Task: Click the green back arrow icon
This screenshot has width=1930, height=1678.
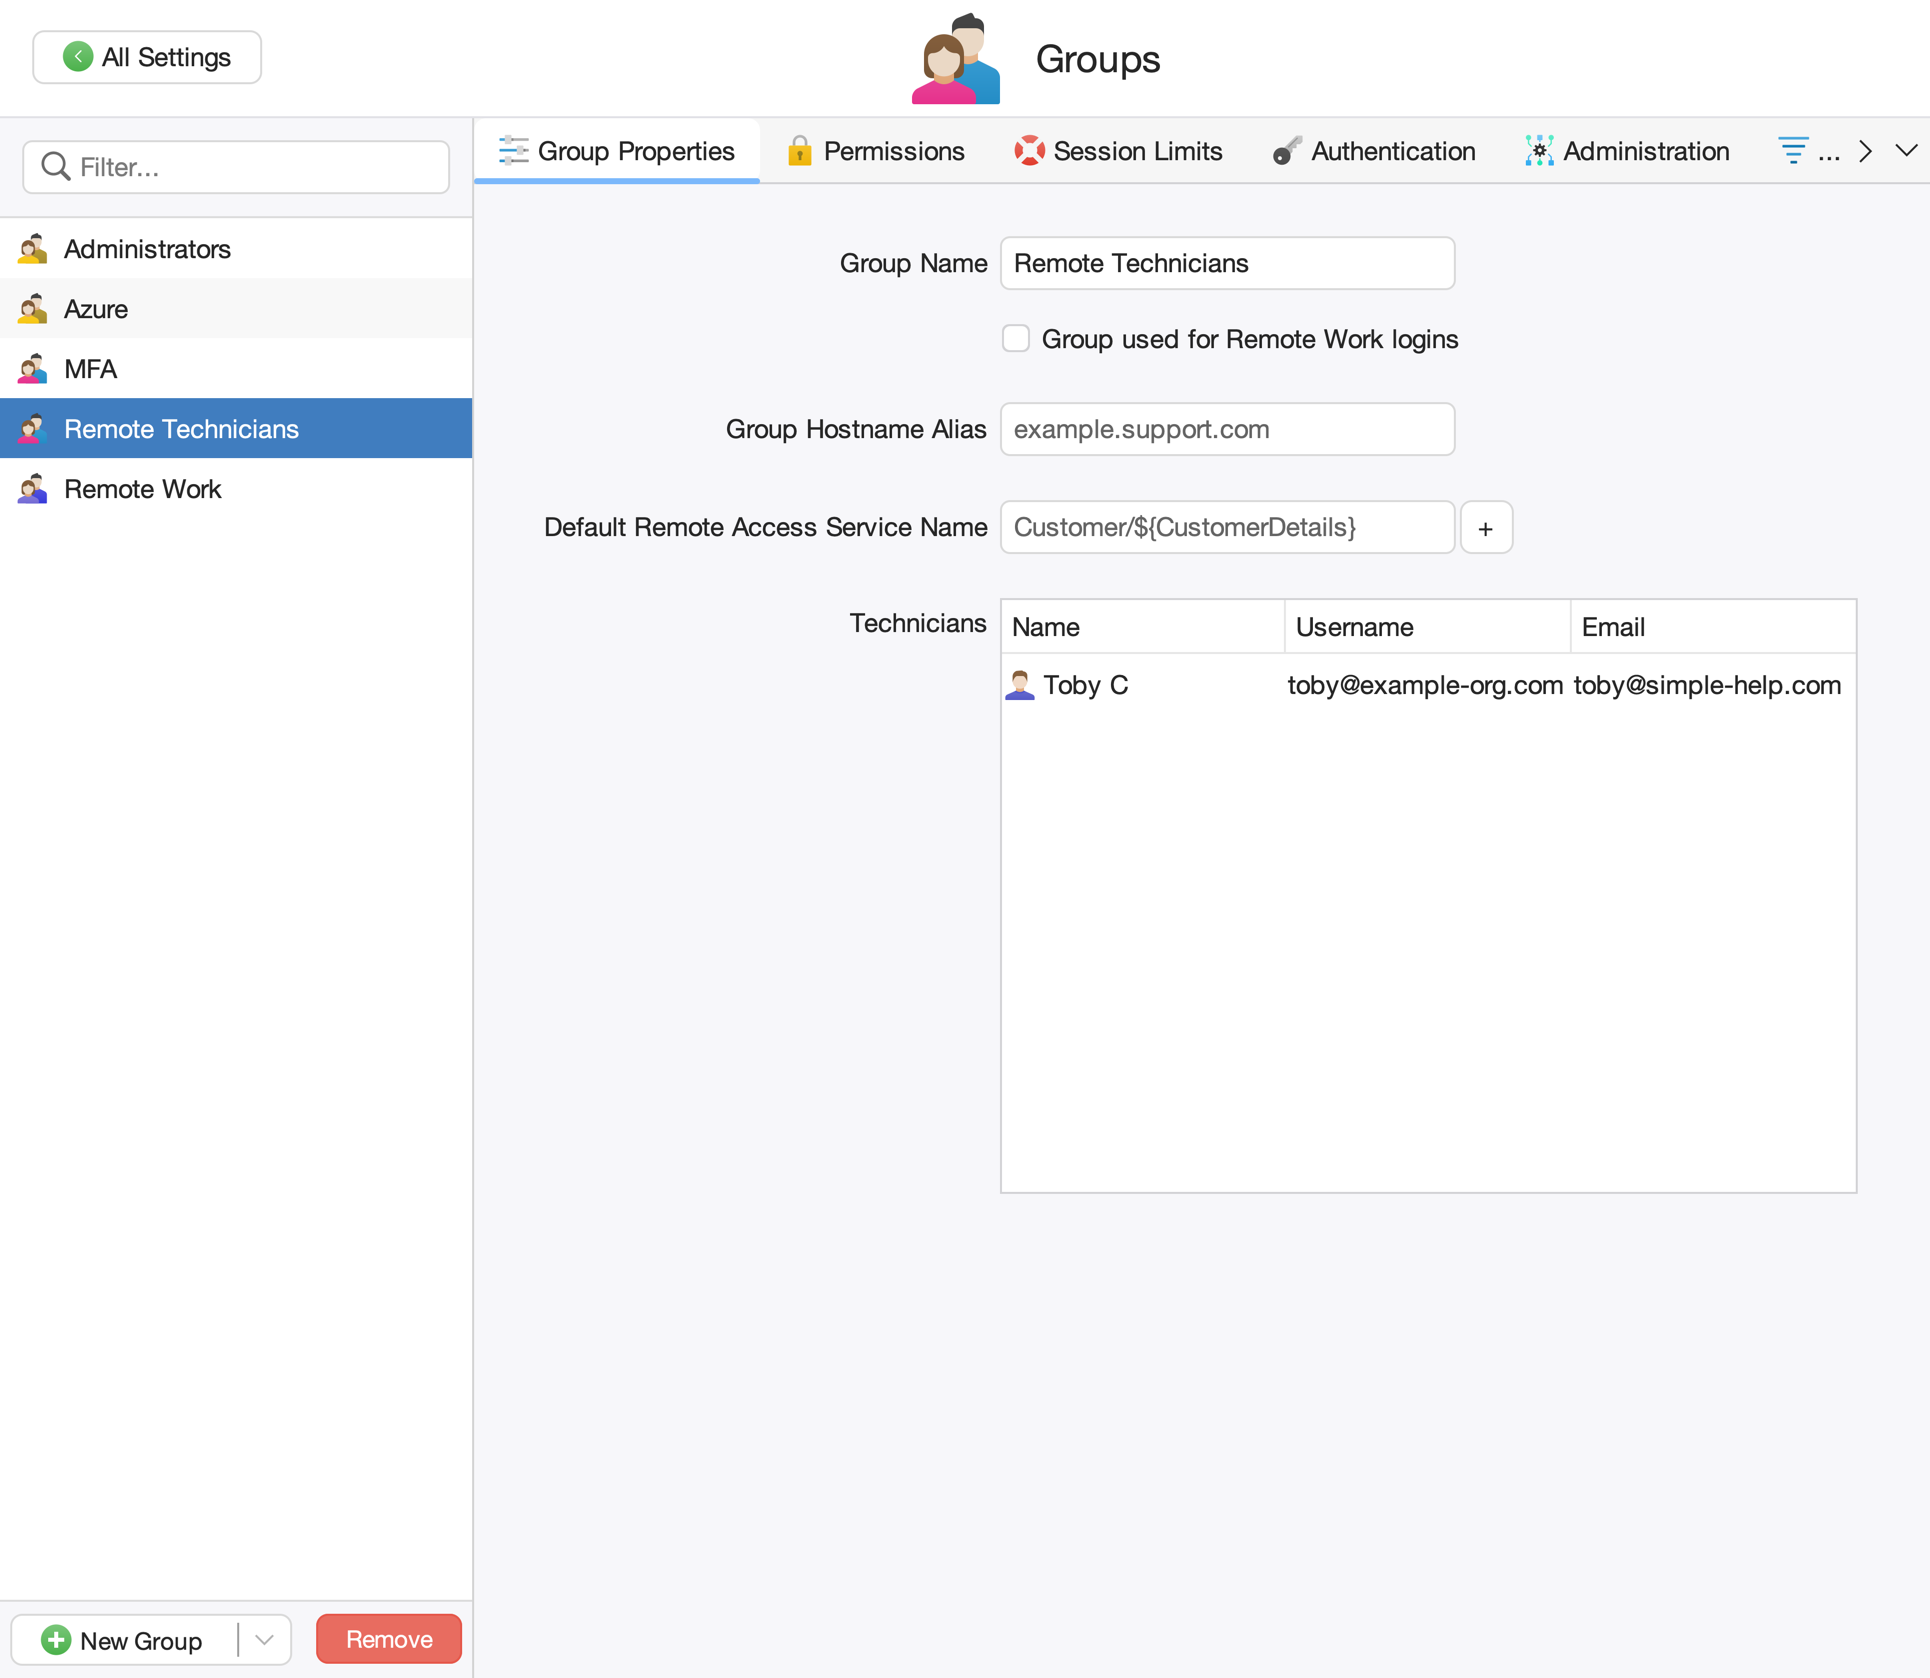Action: coord(78,57)
